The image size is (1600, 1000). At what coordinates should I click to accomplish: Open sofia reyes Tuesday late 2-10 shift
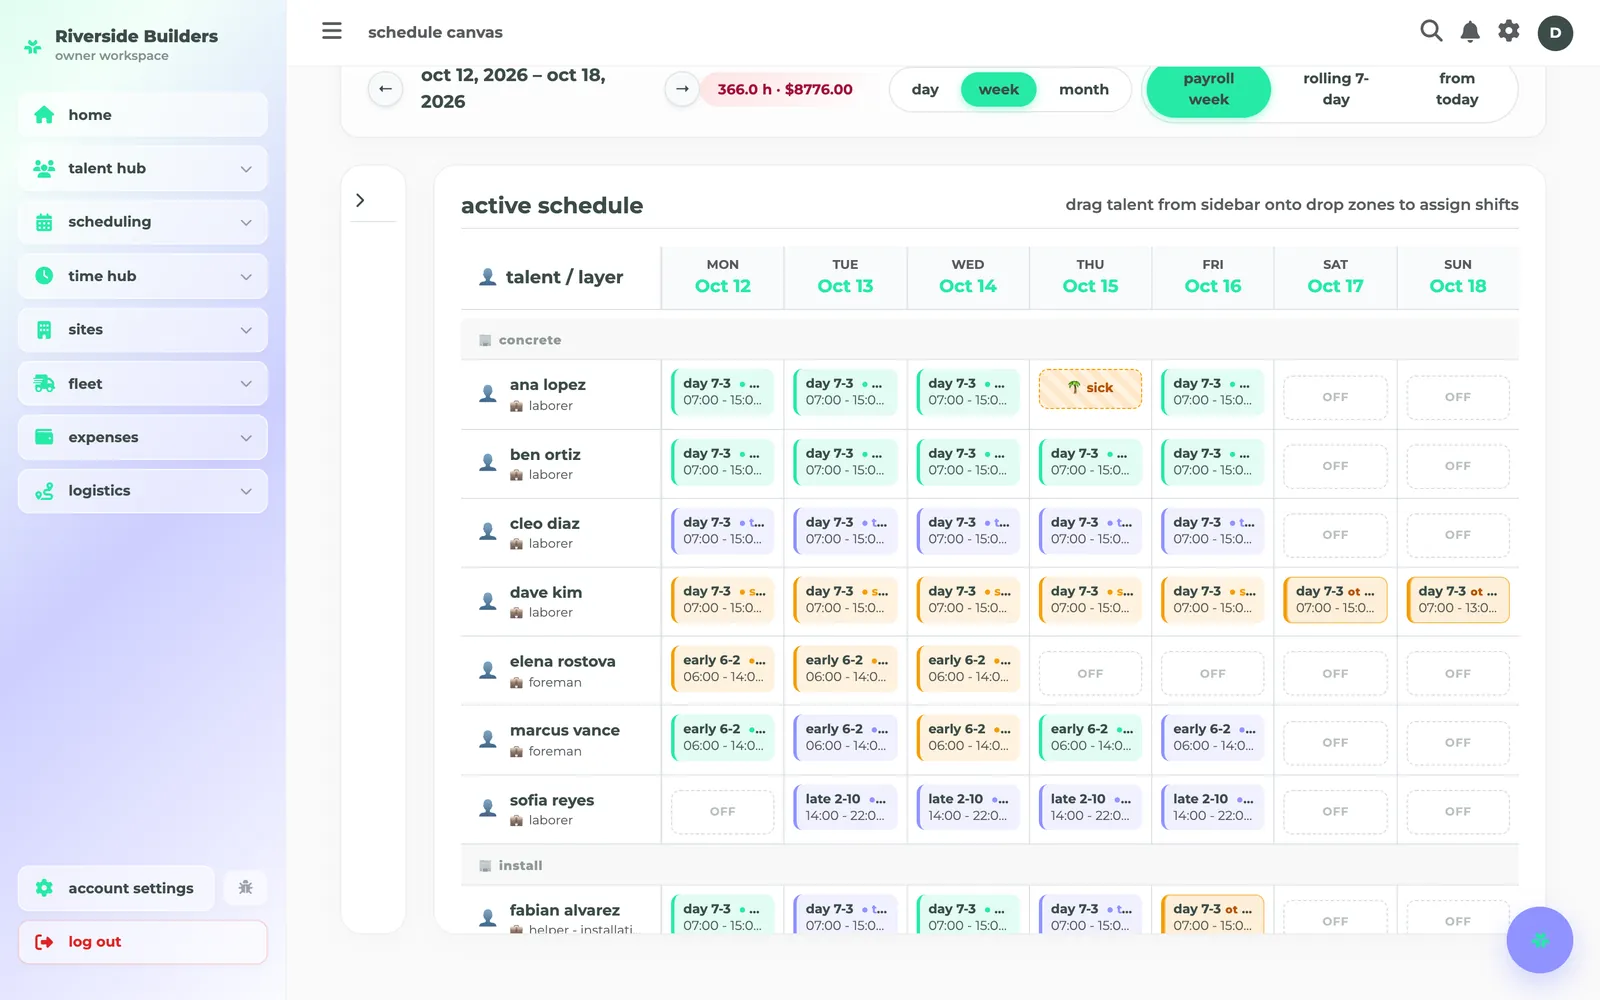pos(845,807)
